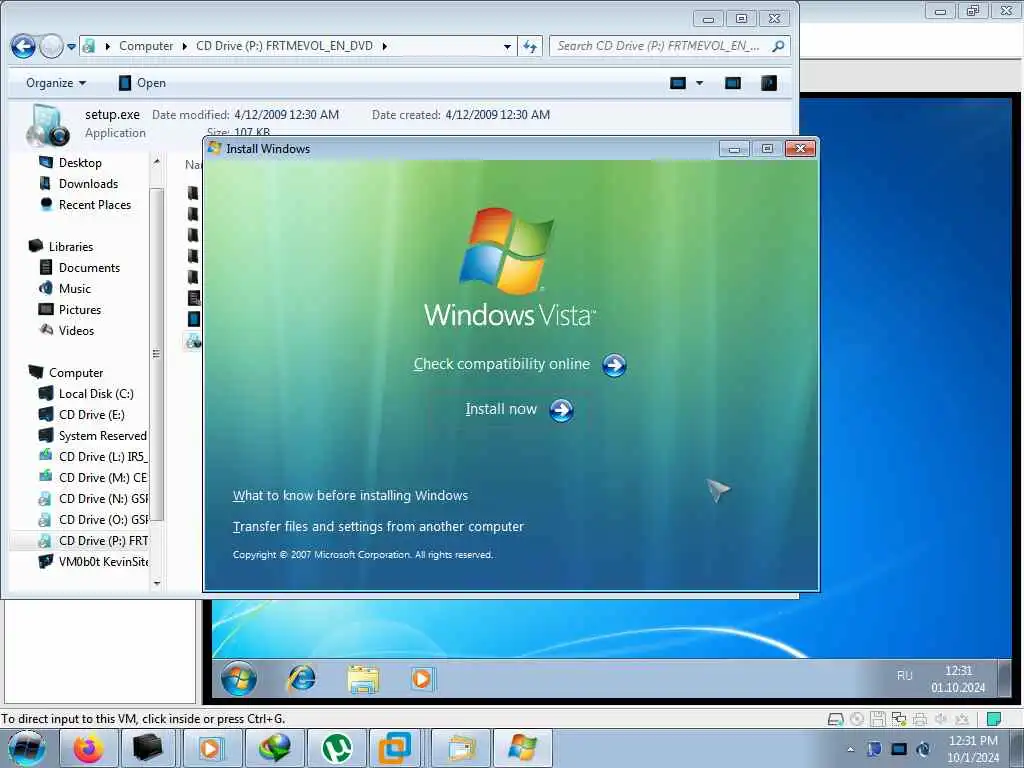Click Check compatibility online link
This screenshot has width=1024, height=768.
pos(502,364)
